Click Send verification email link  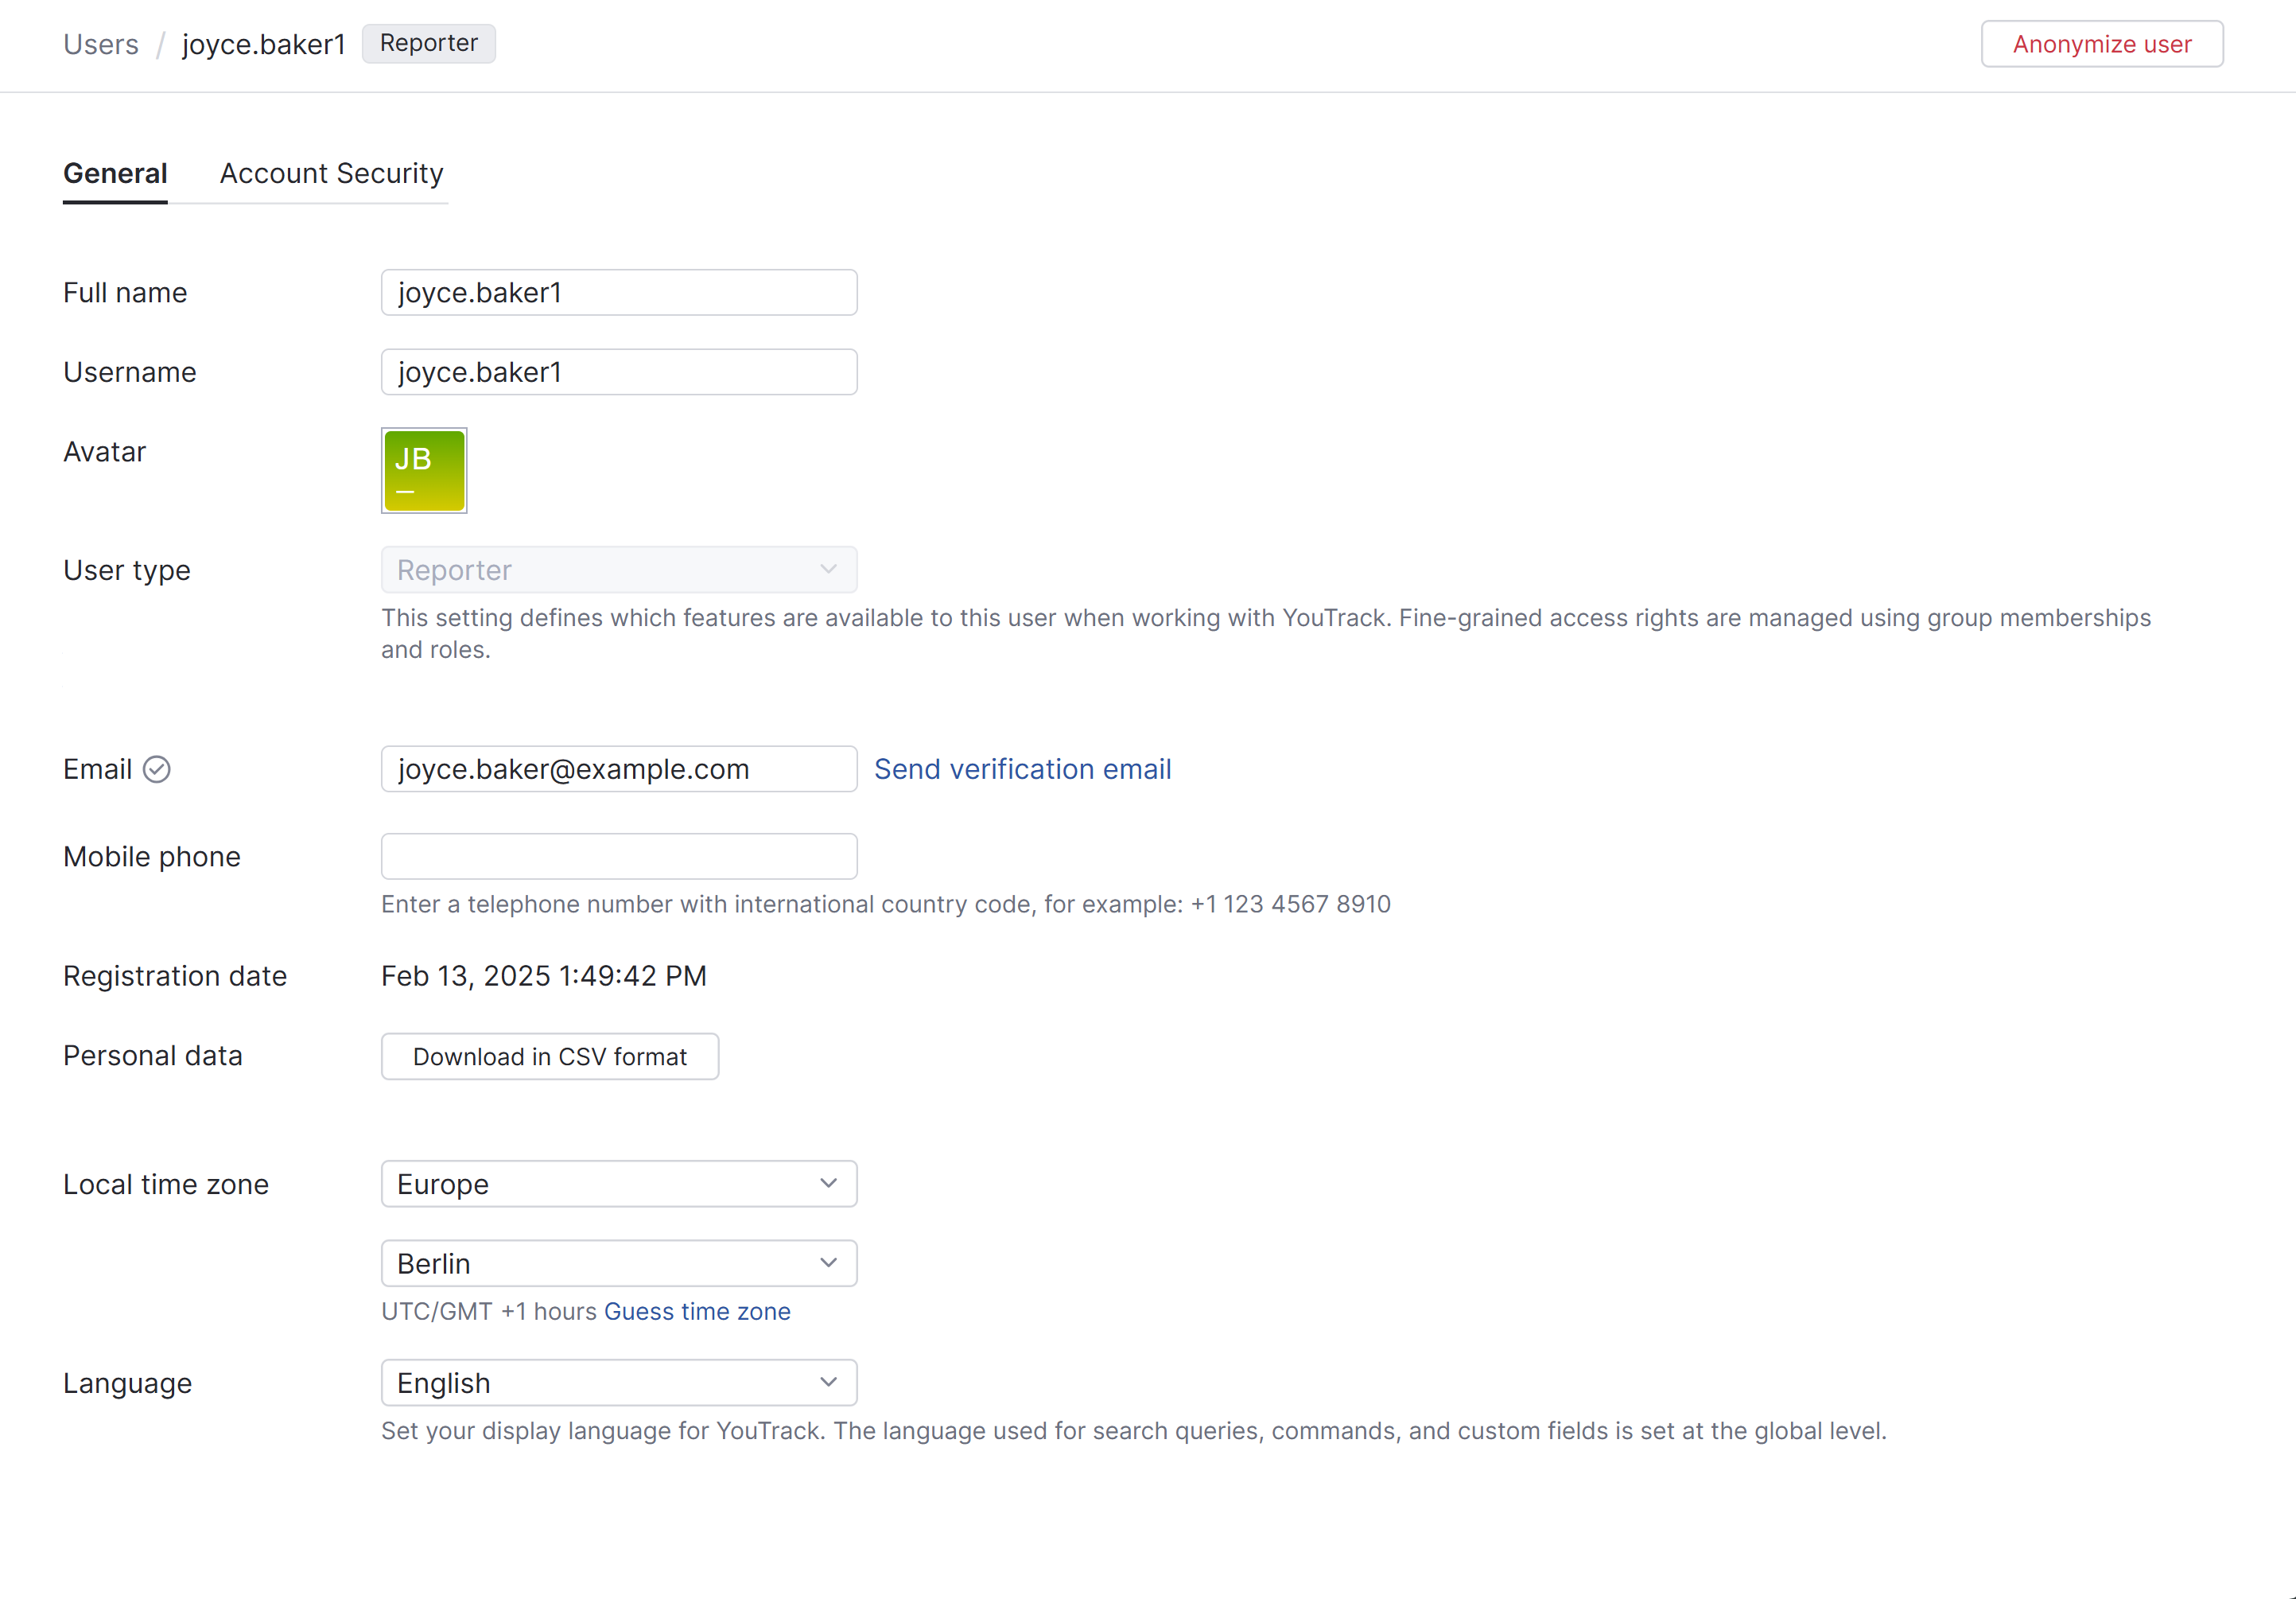[1022, 769]
